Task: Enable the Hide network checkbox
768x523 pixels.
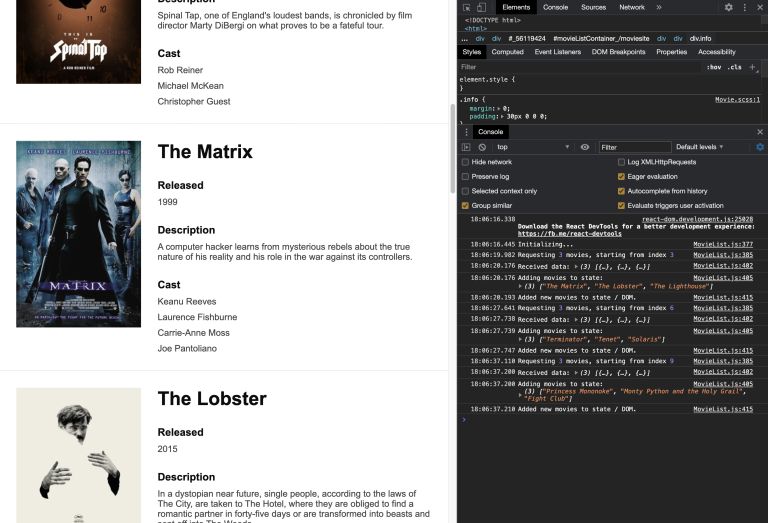Action: pyautogui.click(x=466, y=162)
